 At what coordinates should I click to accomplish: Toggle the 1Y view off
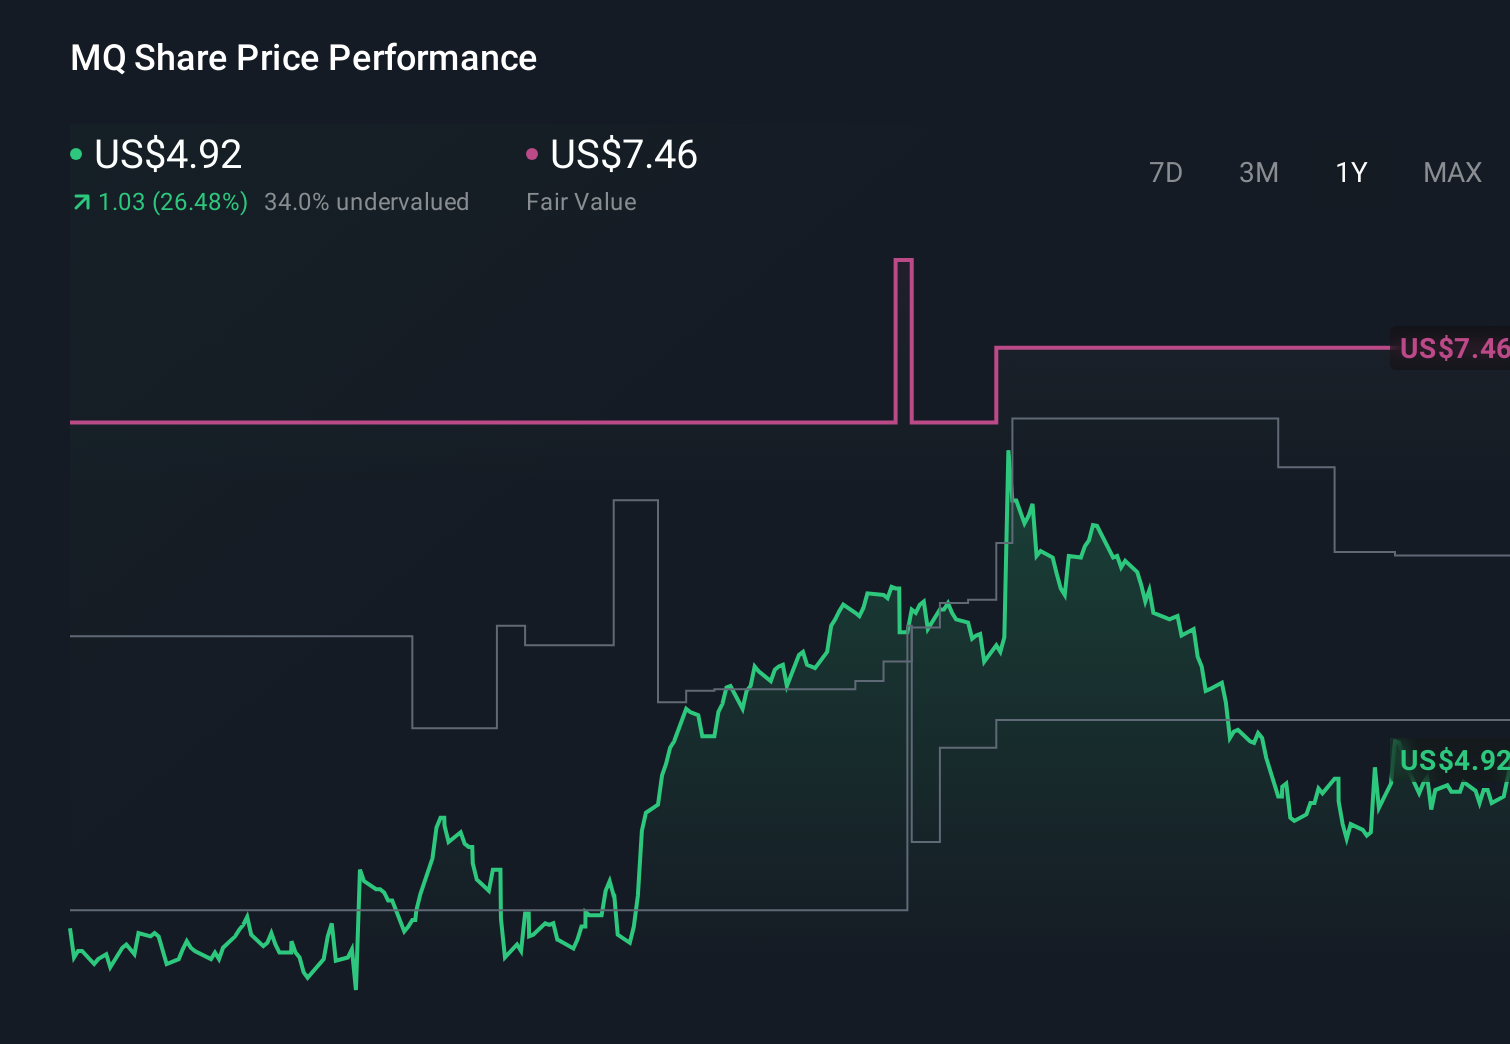coord(1350,172)
